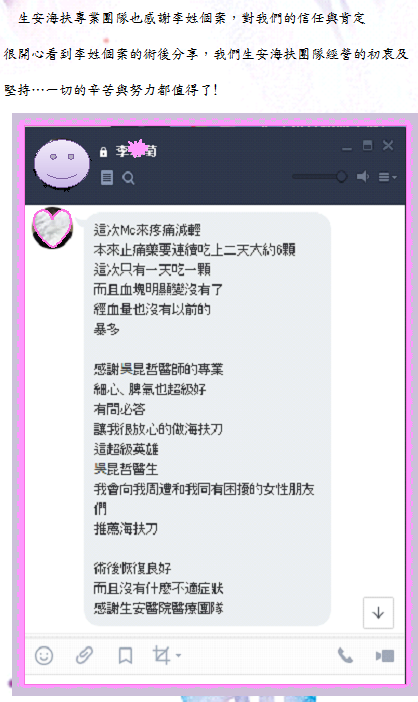Minimize the chat window
This screenshot has height=702, width=418.
[347, 148]
